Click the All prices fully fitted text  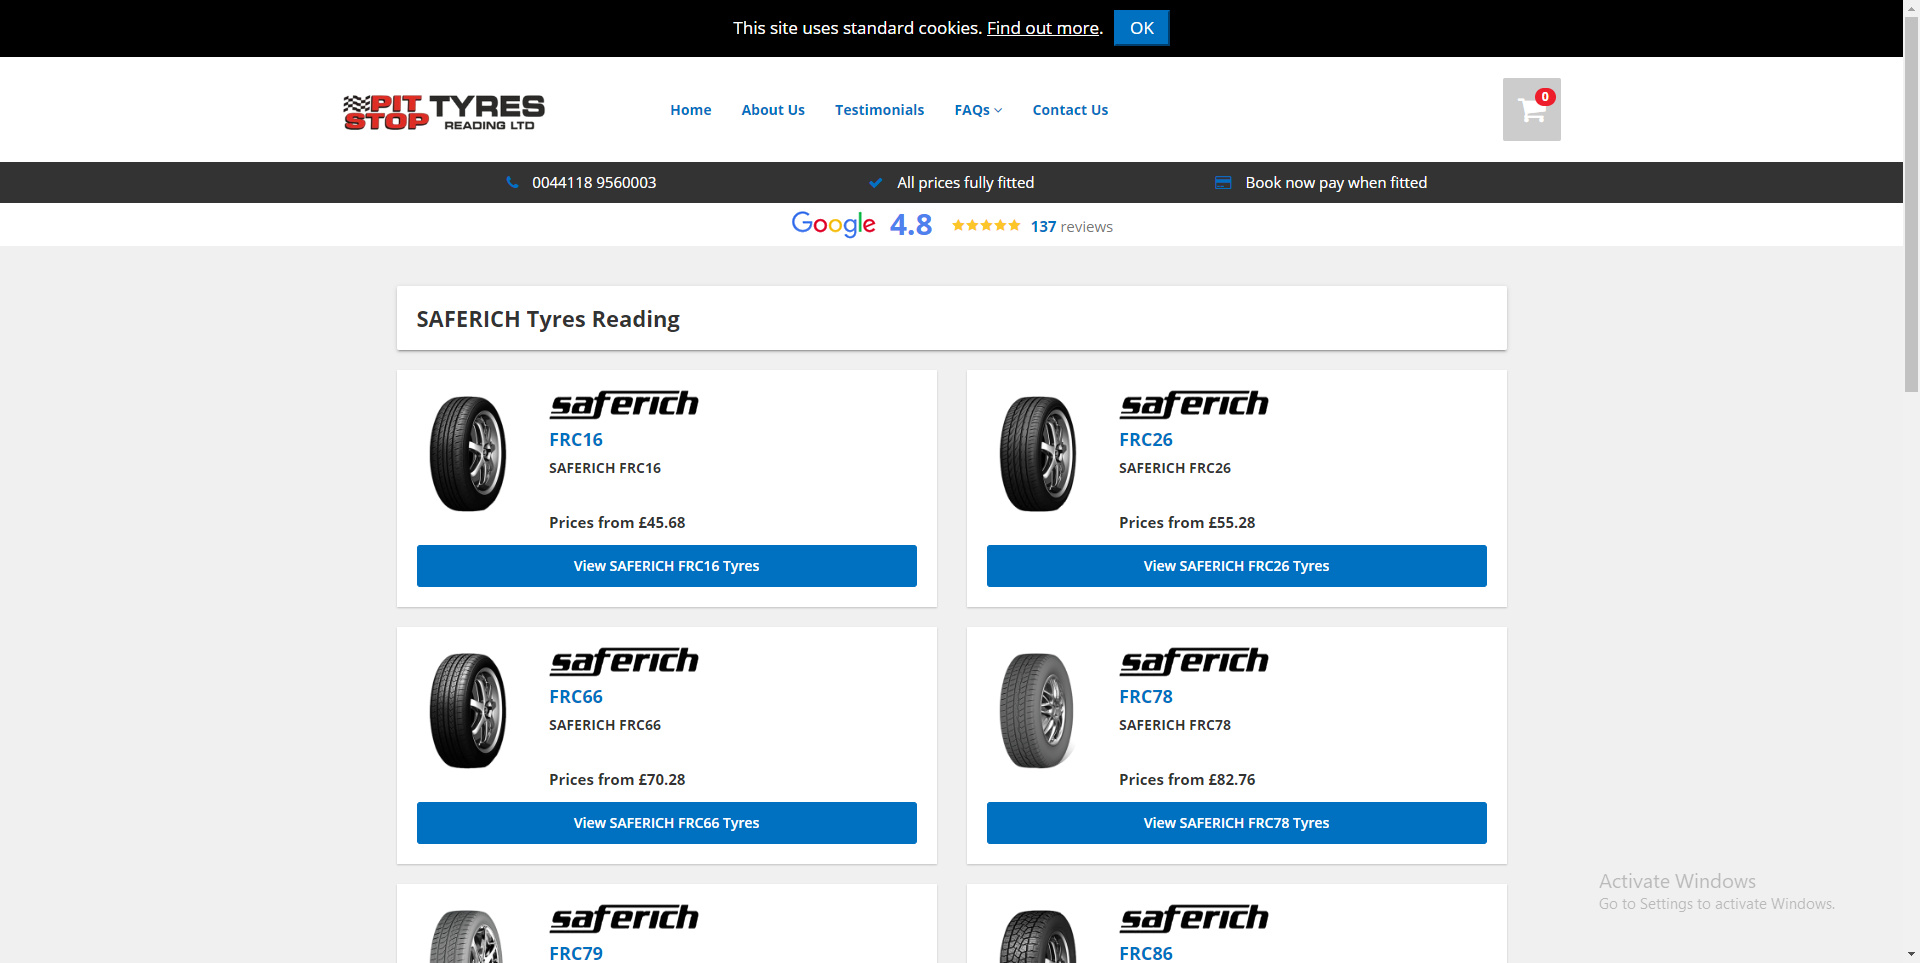click(x=965, y=182)
